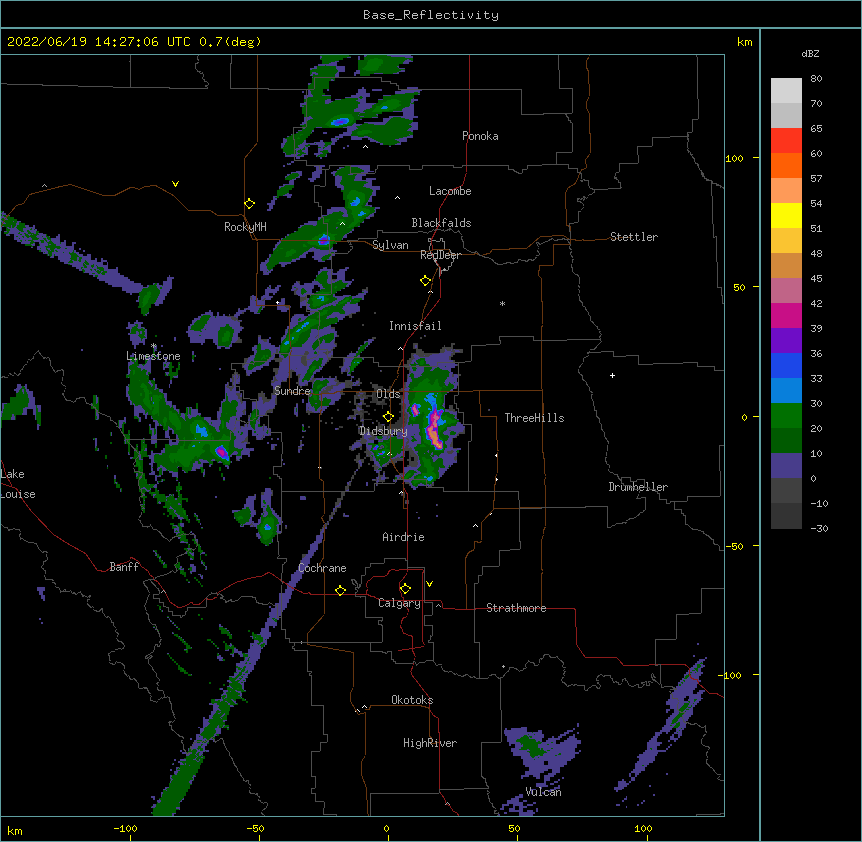Click the Sundre town label
The height and width of the screenshot is (842, 862).
pyautogui.click(x=292, y=391)
